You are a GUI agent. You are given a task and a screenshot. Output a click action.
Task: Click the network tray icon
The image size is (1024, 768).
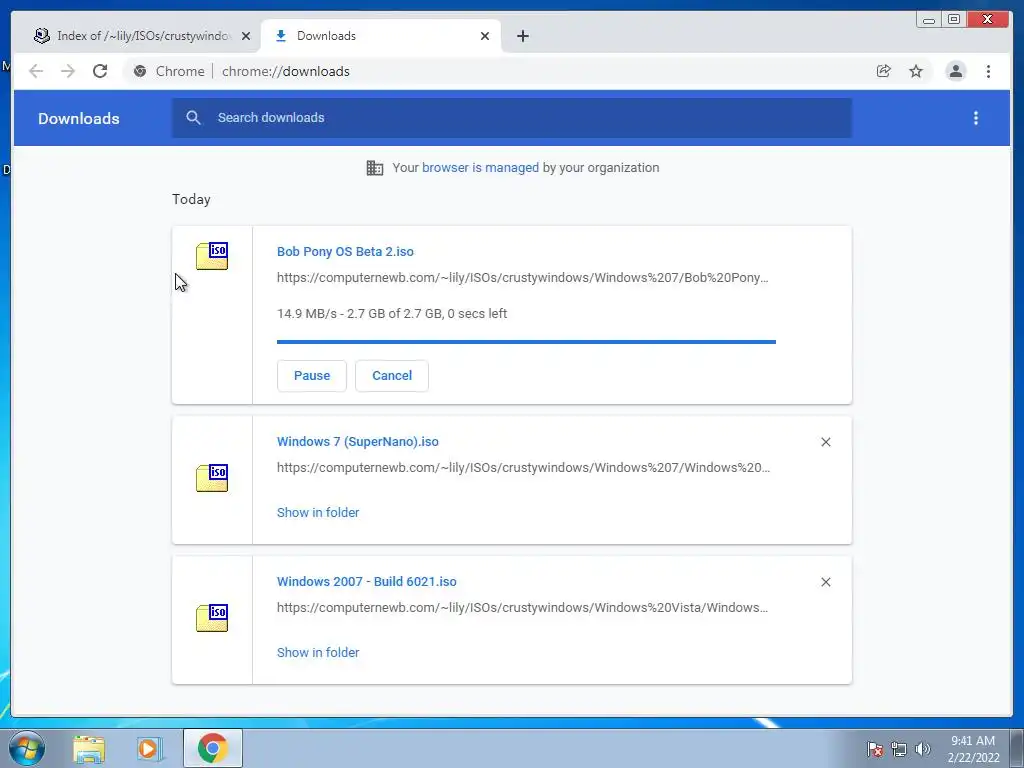tap(899, 749)
